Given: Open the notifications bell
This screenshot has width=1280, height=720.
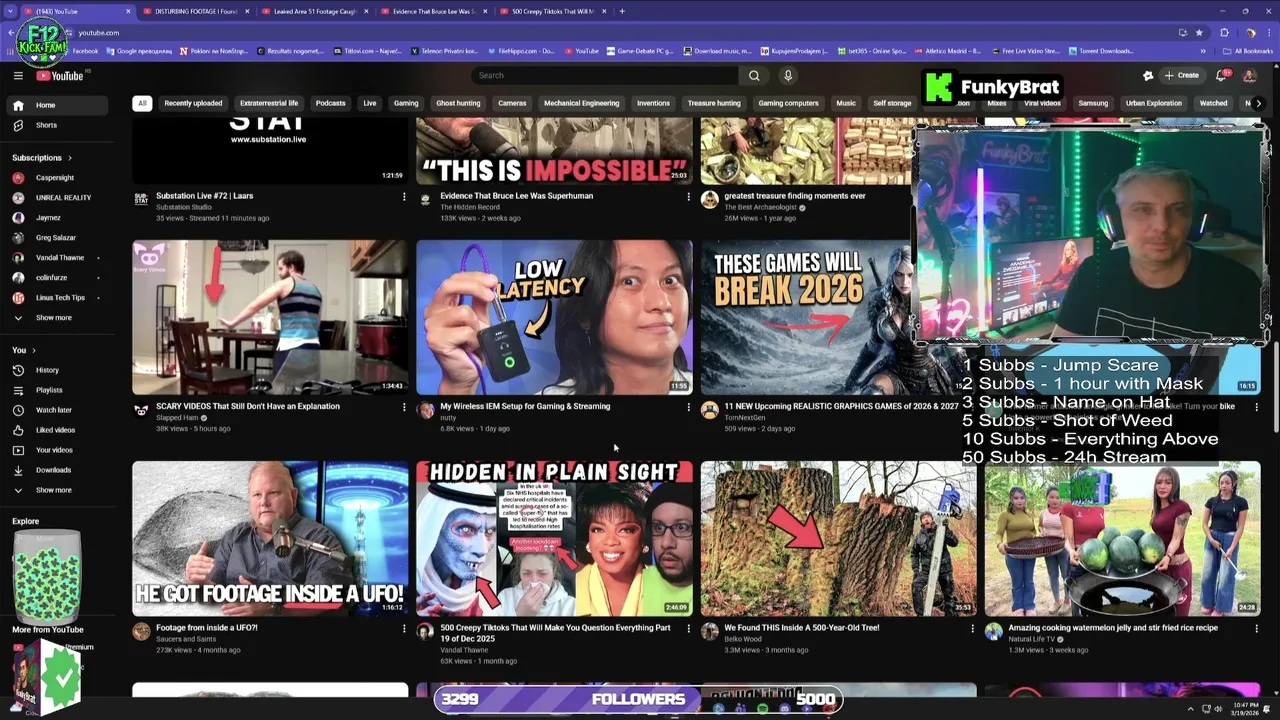Looking at the screenshot, I should [x=1222, y=75].
